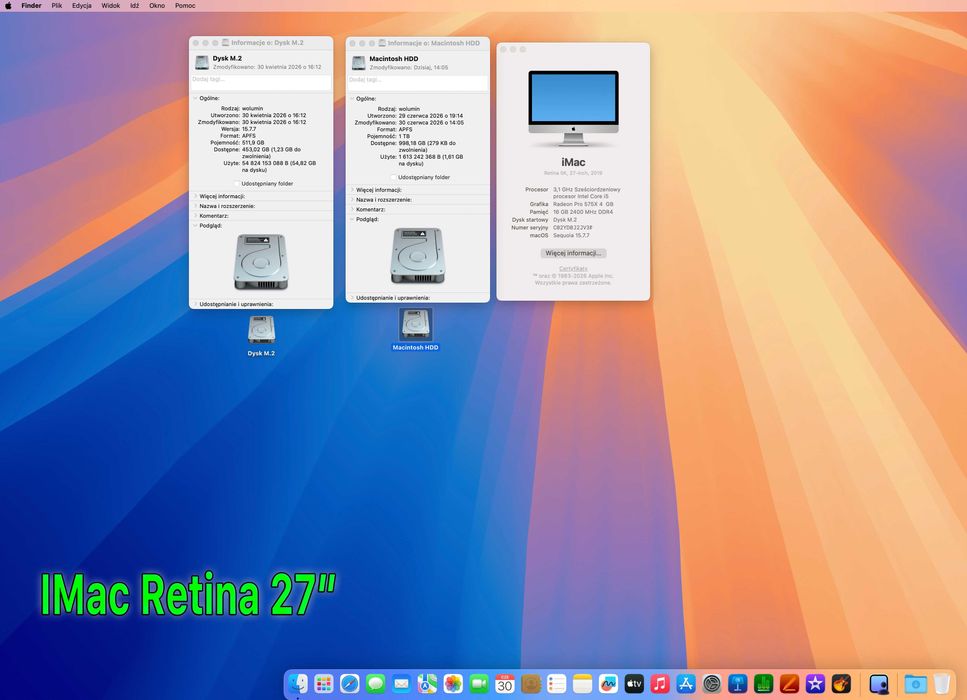This screenshot has height=700, width=967.
Task: Open the Downloads folder in Dock
Action: point(916,683)
